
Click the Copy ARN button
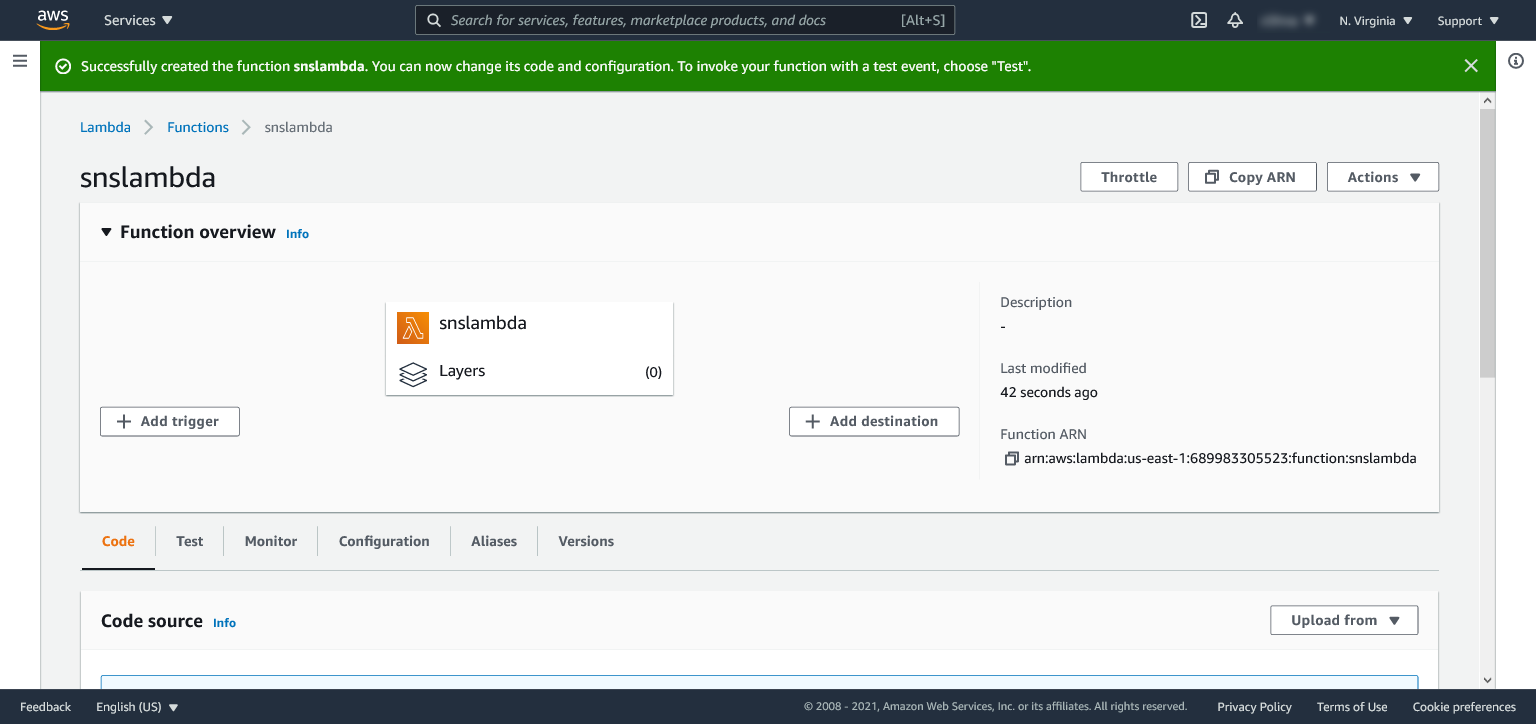(x=1252, y=177)
